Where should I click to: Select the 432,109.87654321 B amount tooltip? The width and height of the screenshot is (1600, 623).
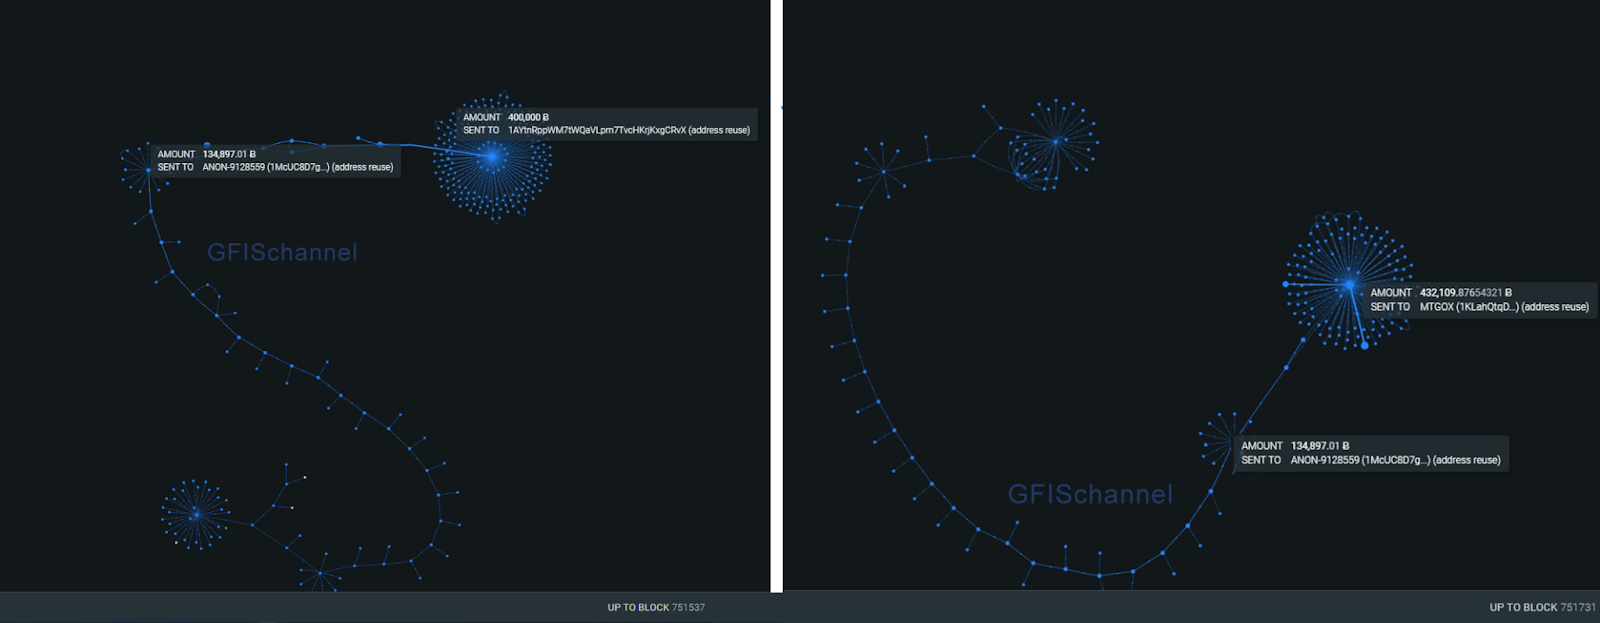pos(1479,300)
